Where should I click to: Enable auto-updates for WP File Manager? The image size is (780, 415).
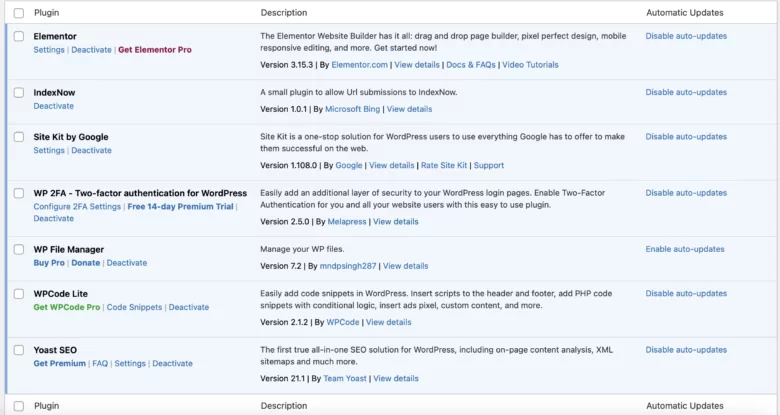coord(685,249)
